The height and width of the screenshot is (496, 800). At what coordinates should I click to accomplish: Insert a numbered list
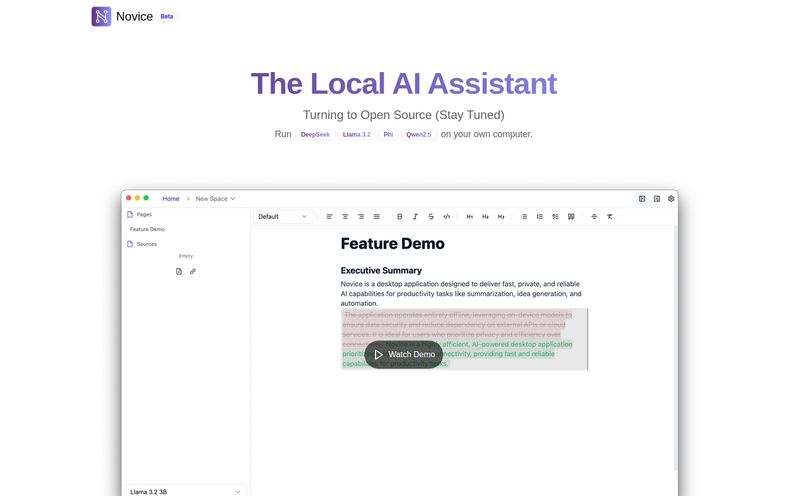pyautogui.click(x=540, y=216)
